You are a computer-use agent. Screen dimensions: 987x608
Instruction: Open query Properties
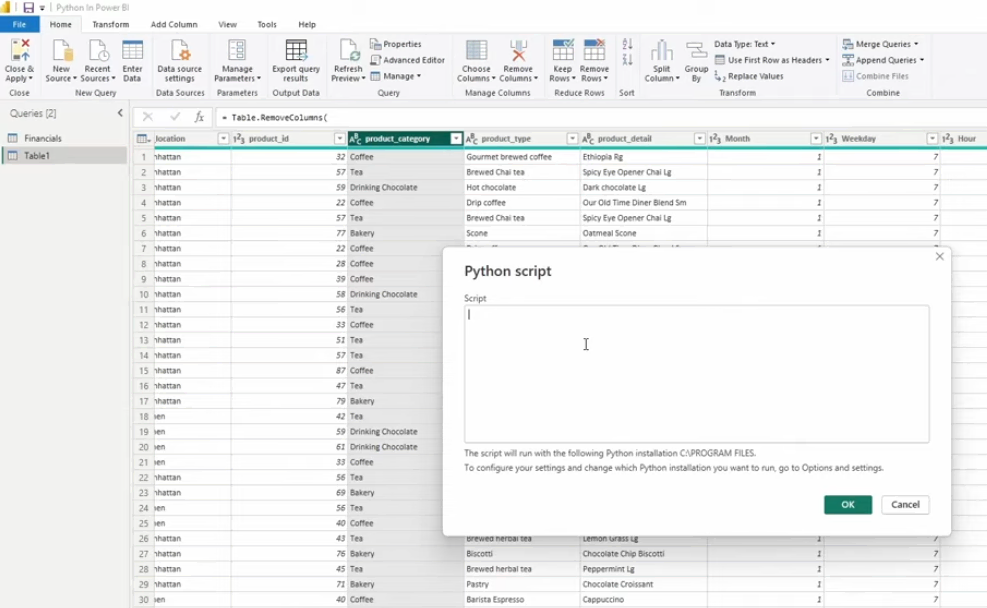coord(395,44)
